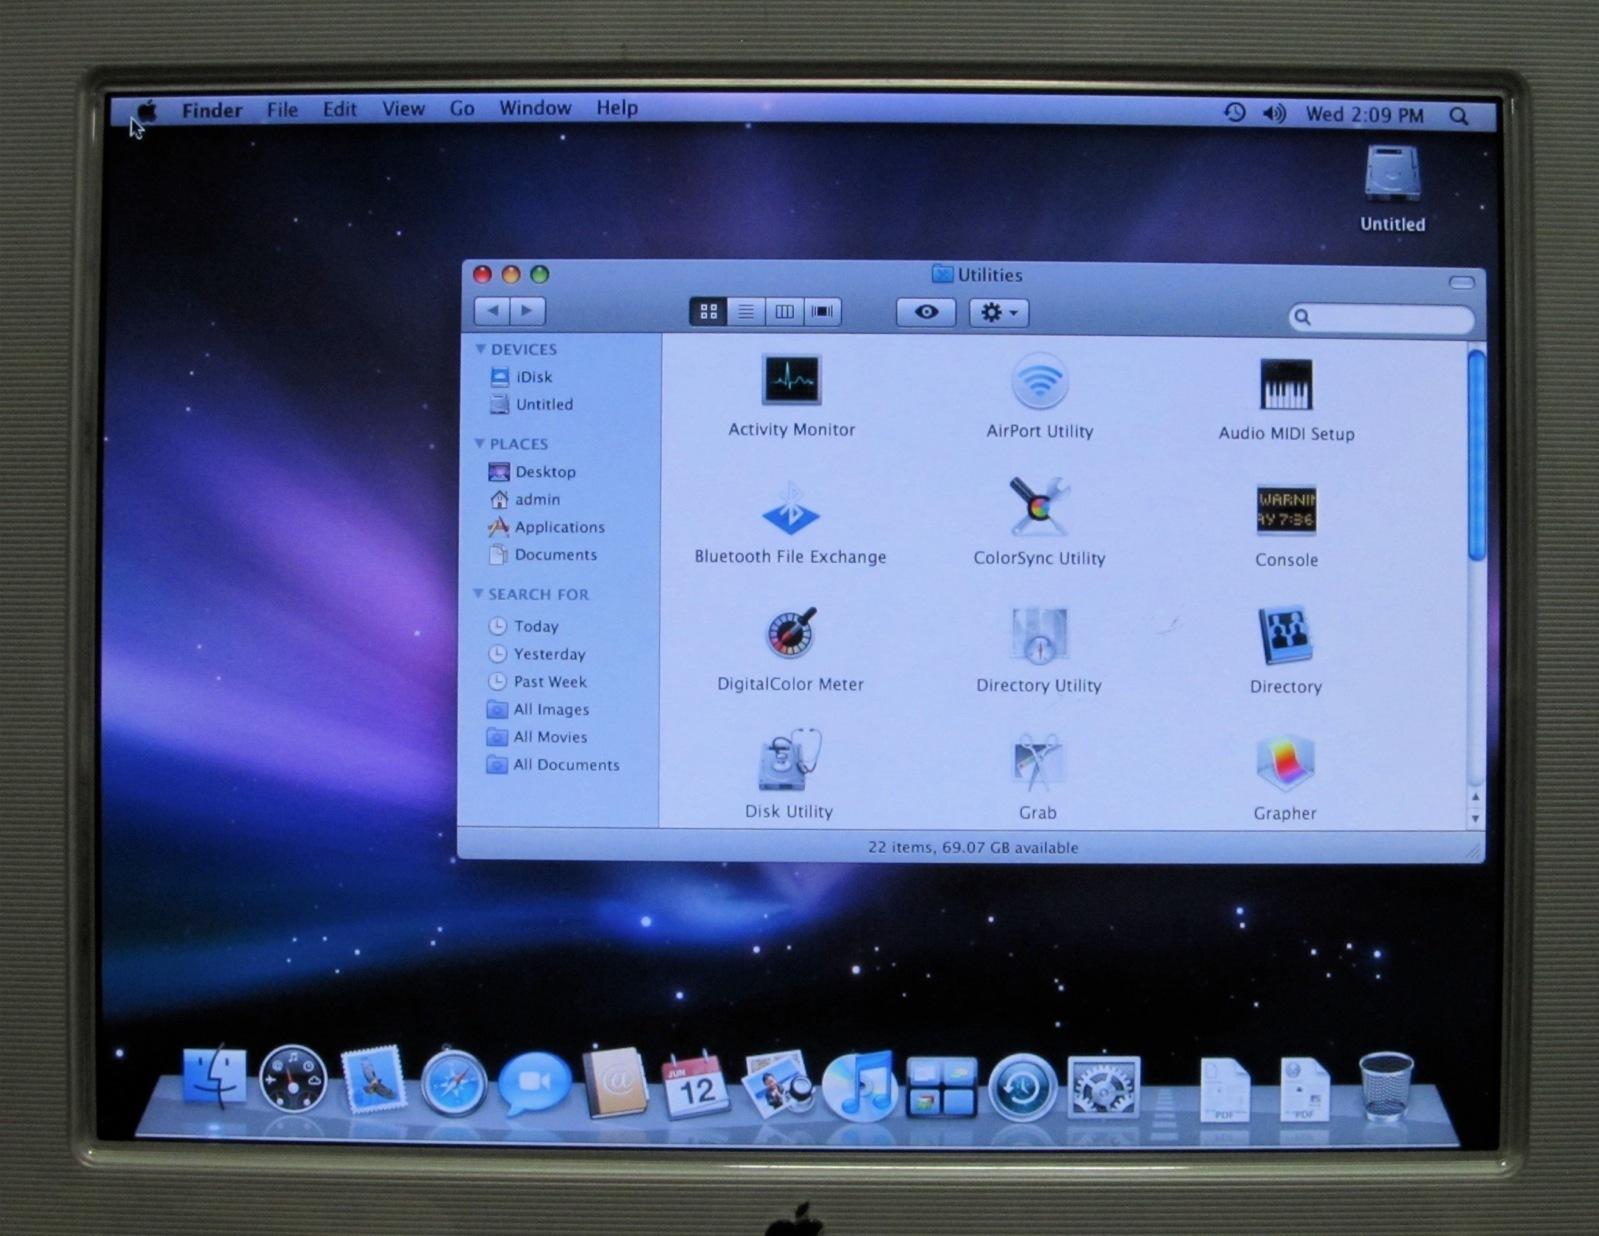Launch Mail from the Dock

(373, 1080)
